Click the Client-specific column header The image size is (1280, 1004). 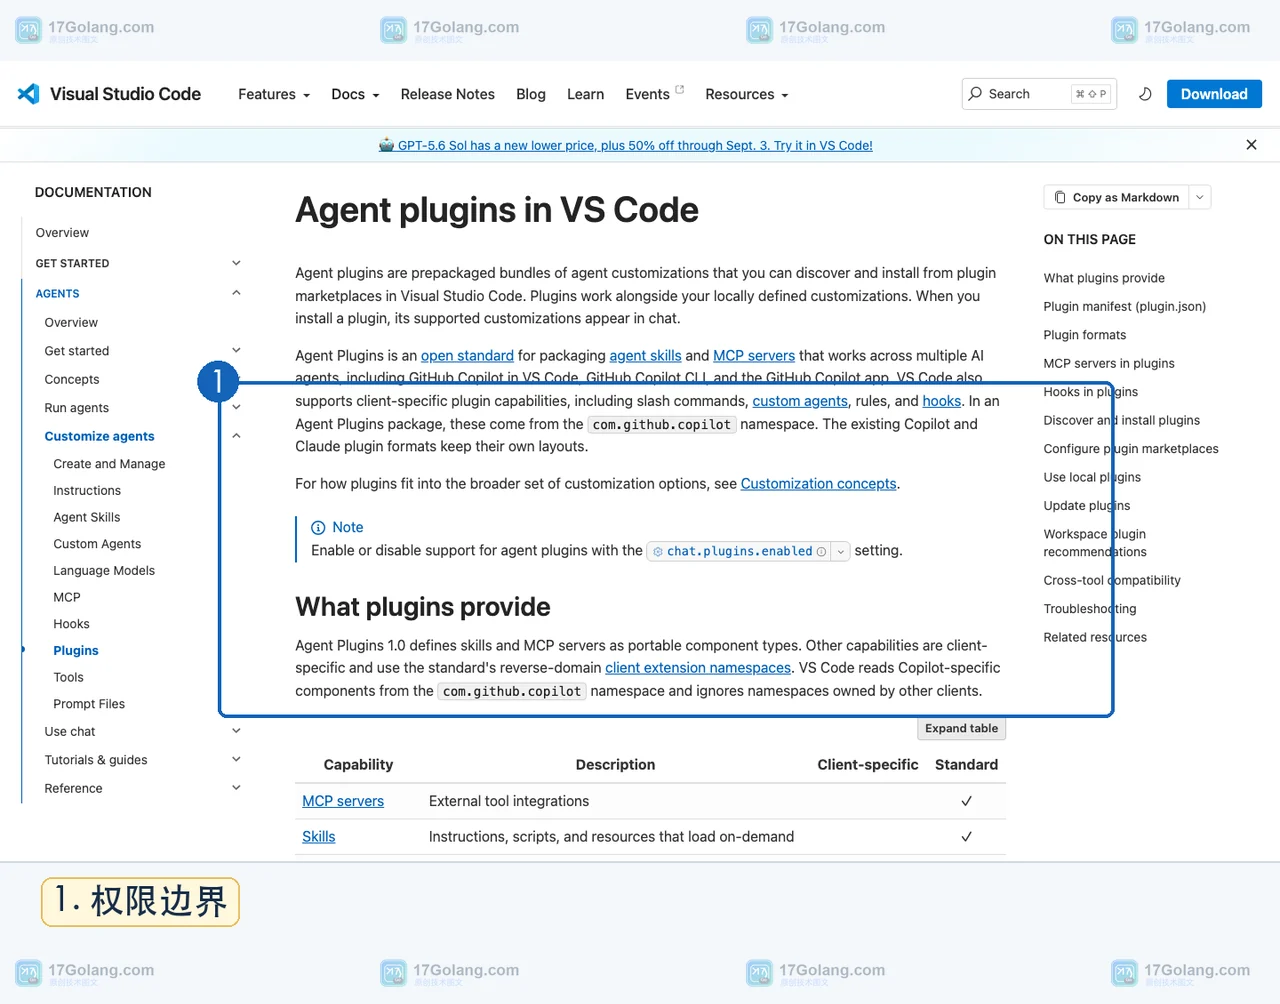[867, 765]
